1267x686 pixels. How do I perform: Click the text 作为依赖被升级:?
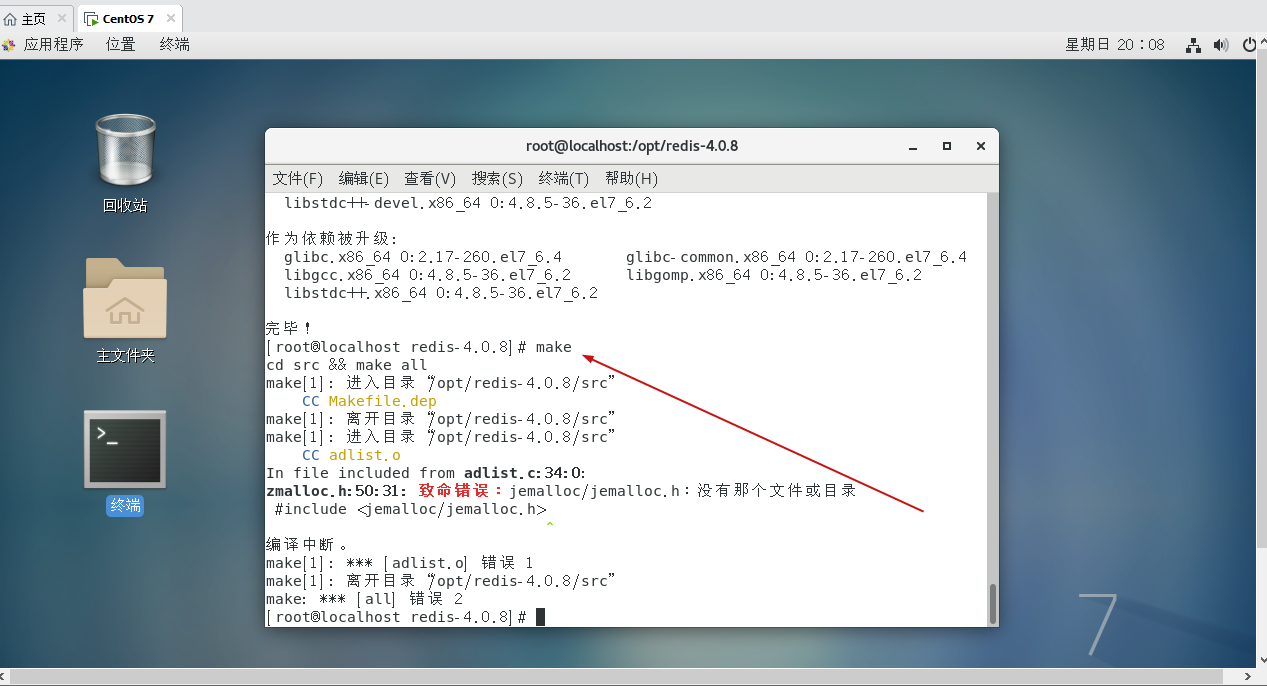(332, 239)
